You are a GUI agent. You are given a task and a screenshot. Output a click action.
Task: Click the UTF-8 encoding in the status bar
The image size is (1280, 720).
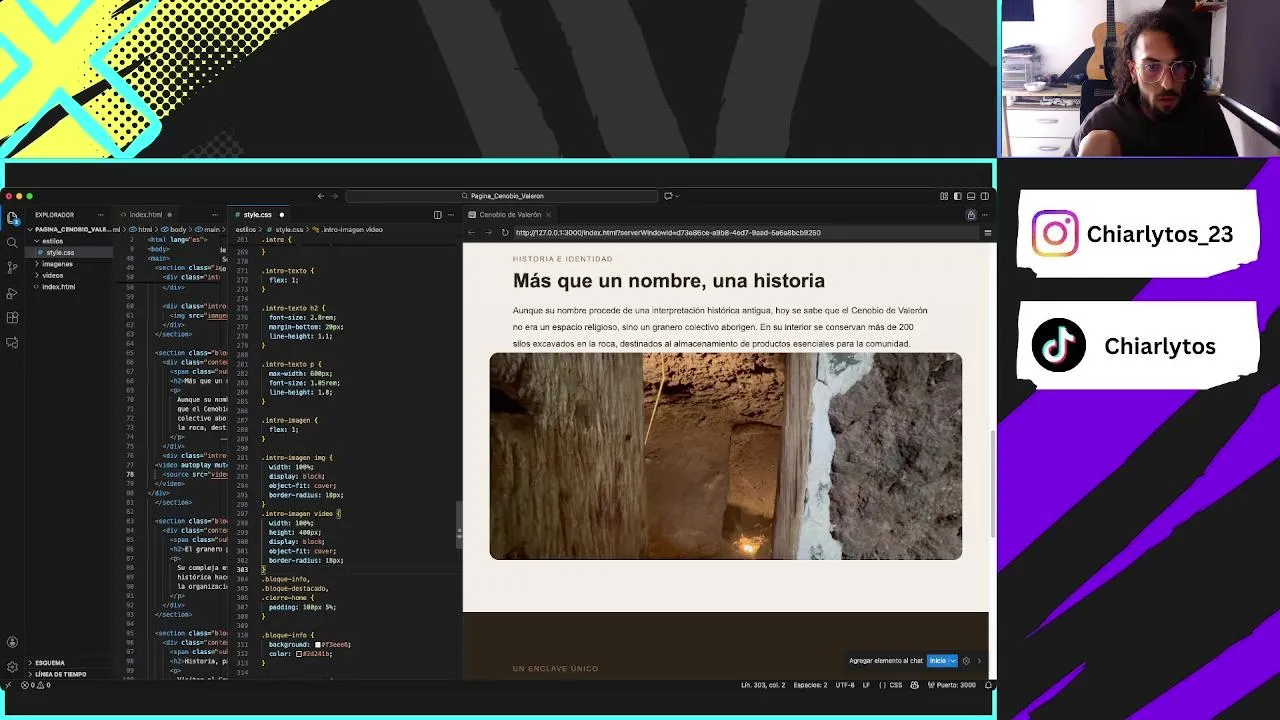845,685
